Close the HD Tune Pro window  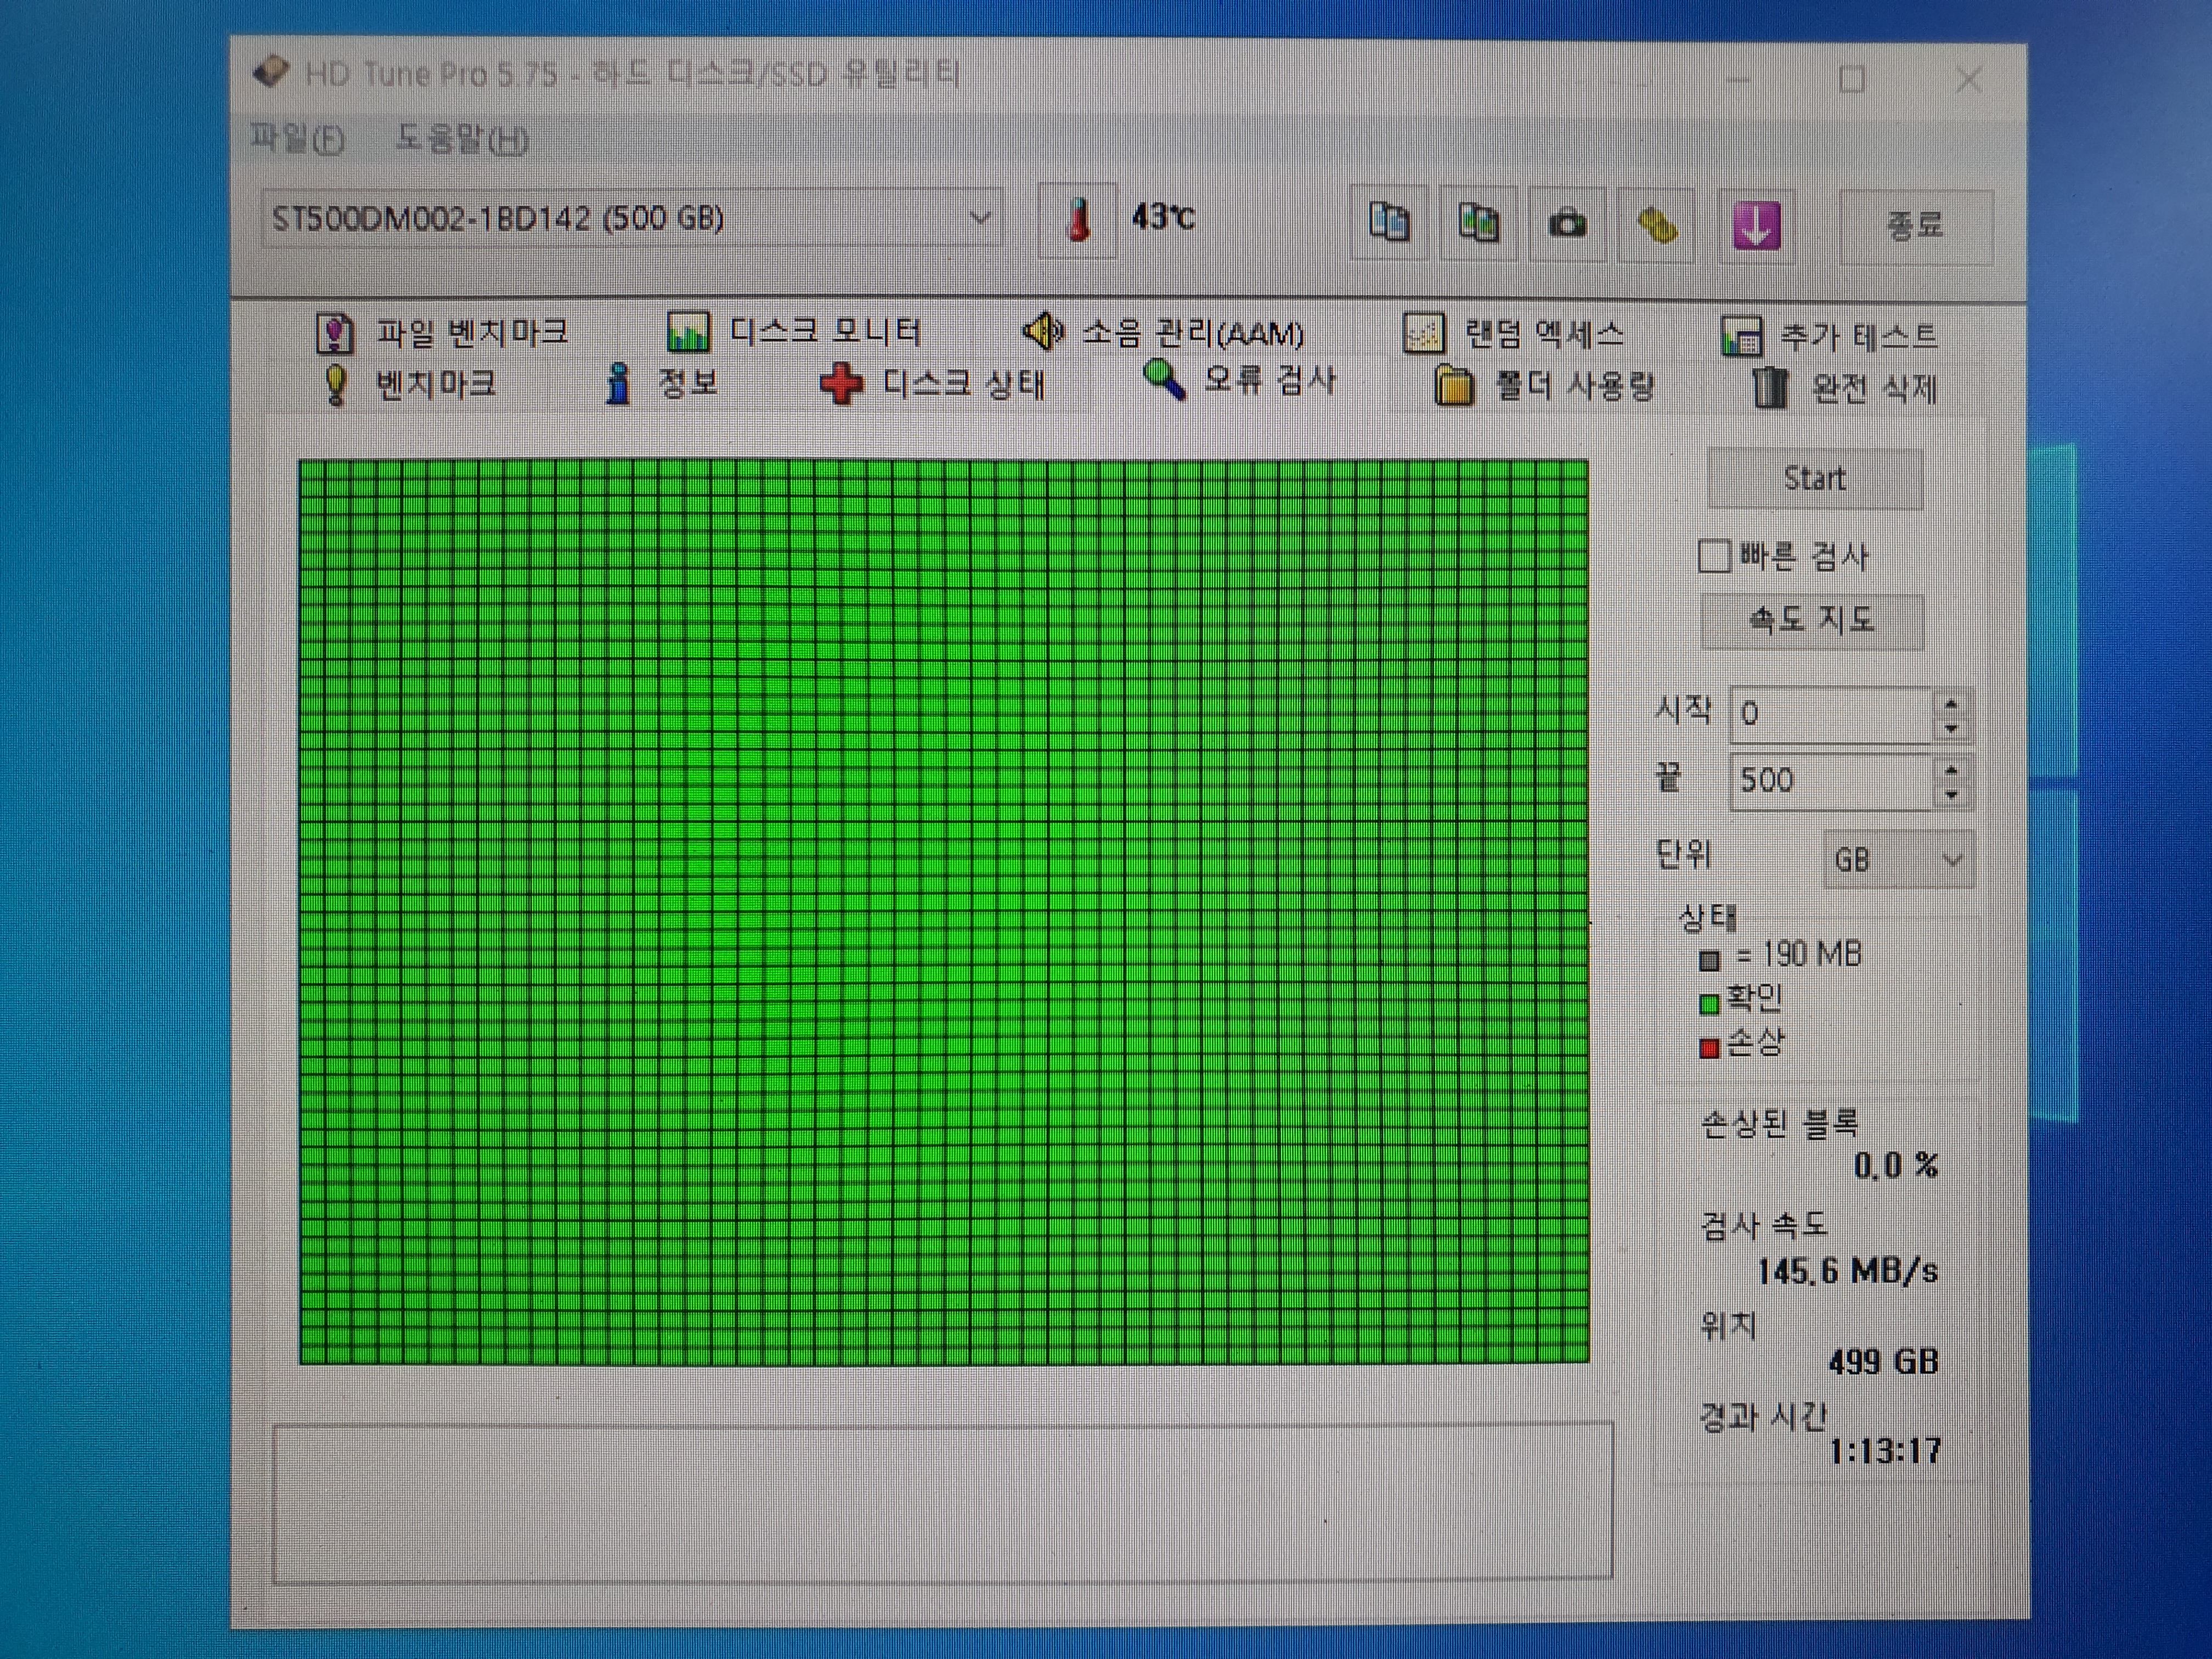[1968, 79]
